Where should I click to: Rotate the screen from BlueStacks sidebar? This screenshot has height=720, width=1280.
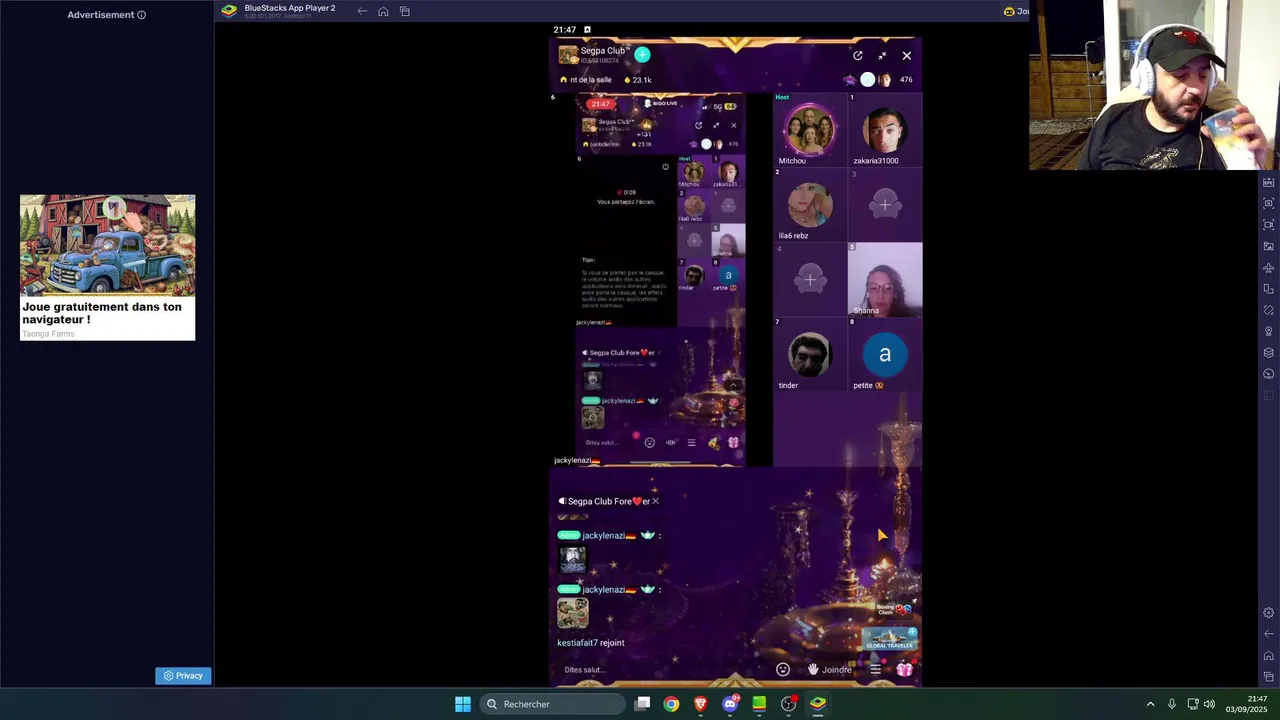point(1269,310)
